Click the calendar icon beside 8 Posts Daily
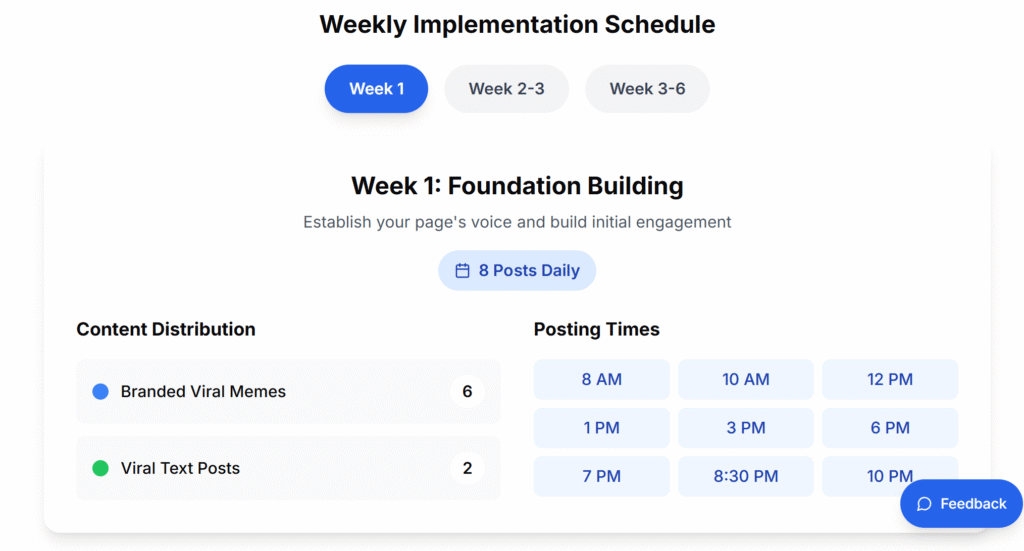This screenshot has width=1024, height=551. (462, 271)
